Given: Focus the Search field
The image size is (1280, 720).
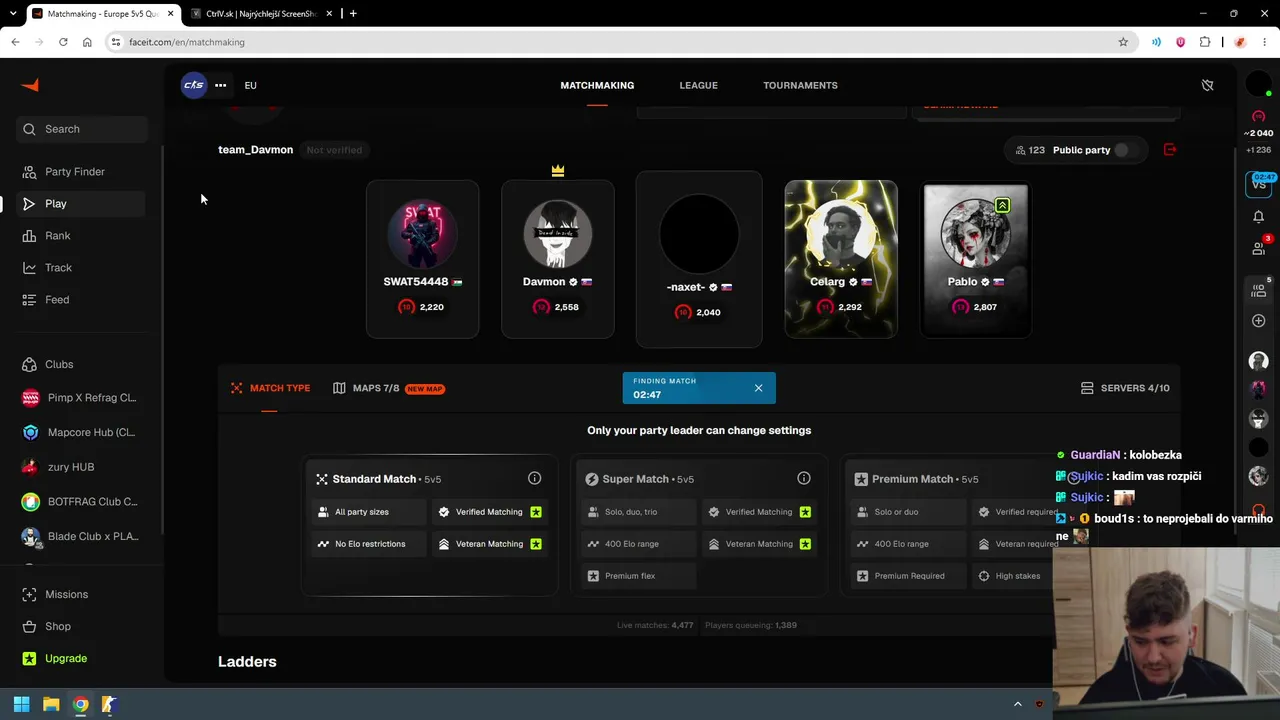Looking at the screenshot, I should (x=82, y=129).
